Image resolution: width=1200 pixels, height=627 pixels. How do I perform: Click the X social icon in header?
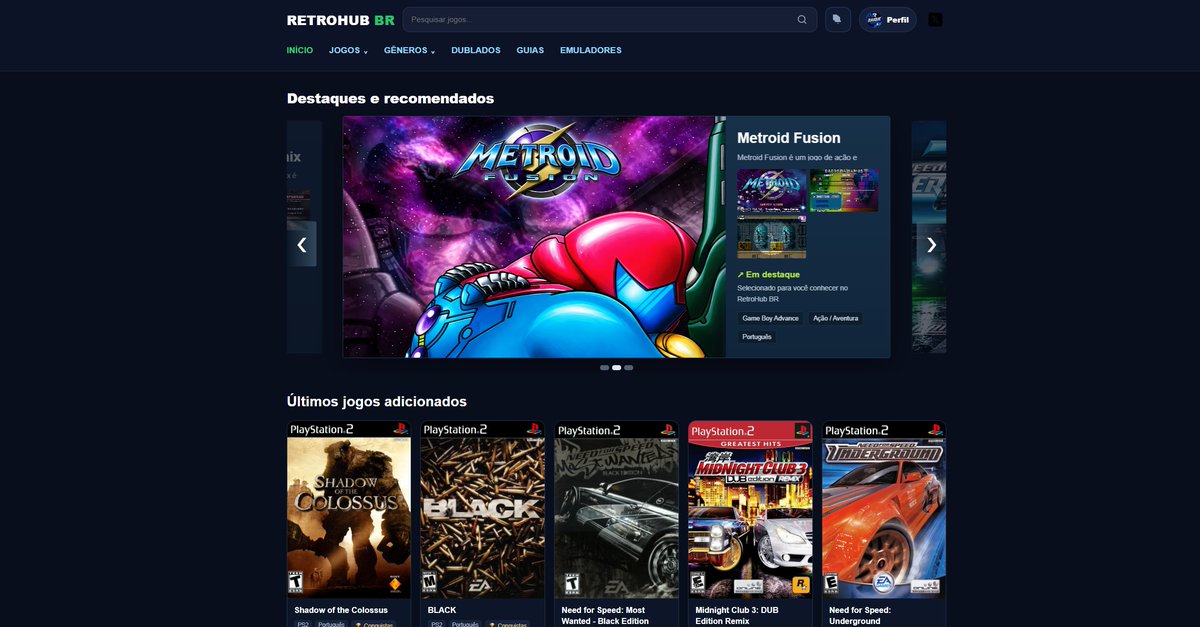tap(935, 20)
